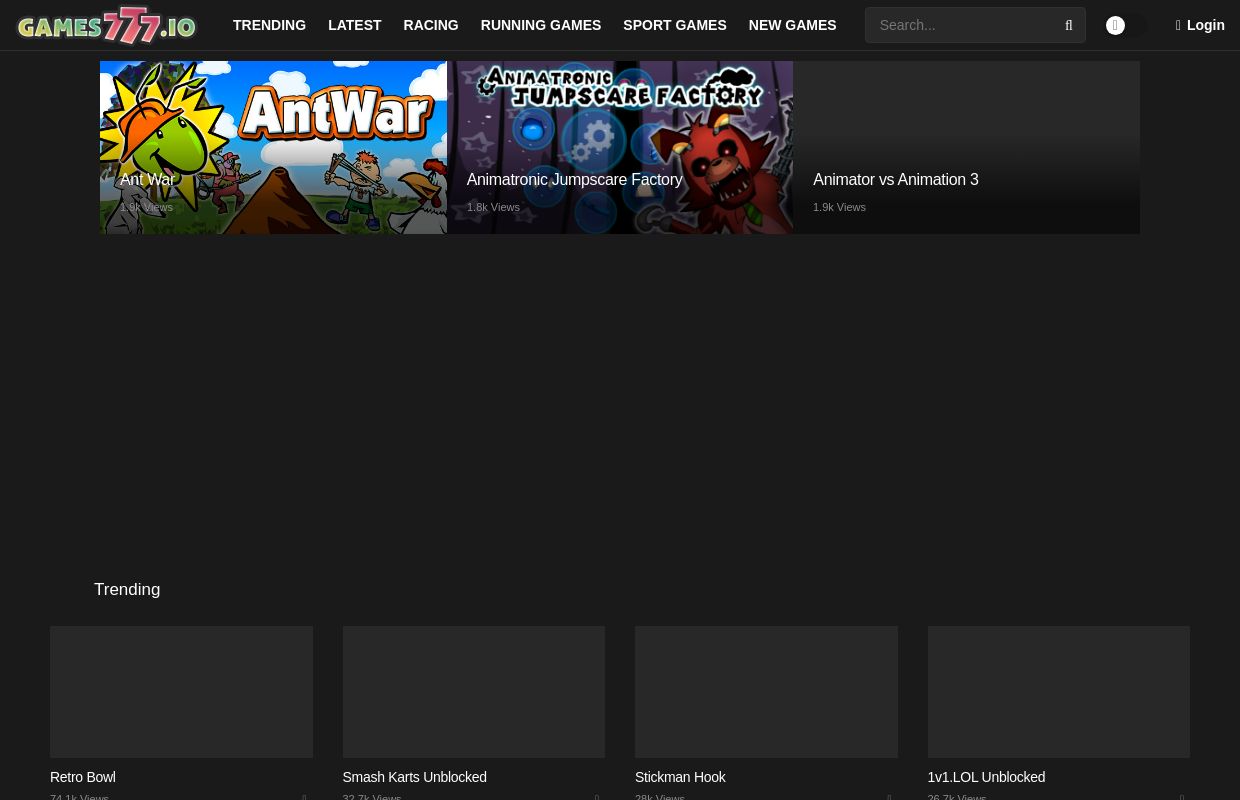This screenshot has width=1240, height=800.
Task: Click the Trending section heading
Action: tap(127, 590)
